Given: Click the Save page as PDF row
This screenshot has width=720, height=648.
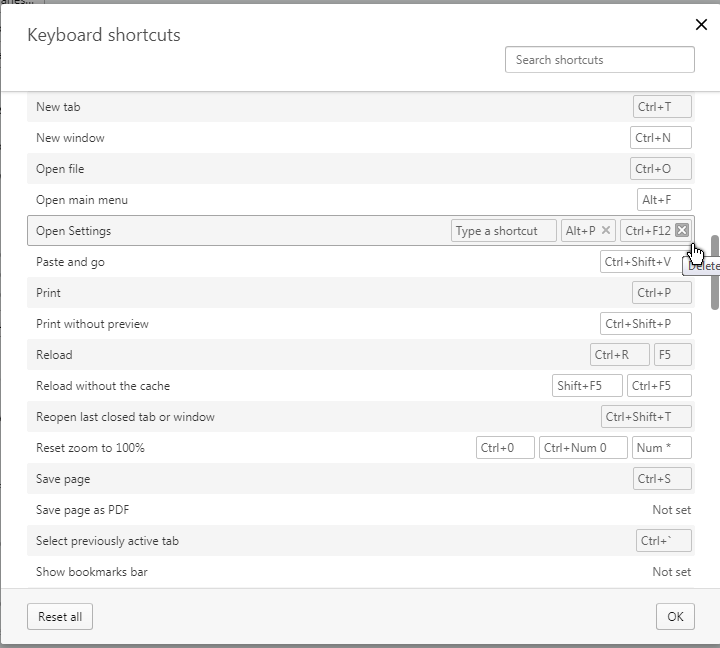Looking at the screenshot, I should pyautogui.click(x=361, y=510).
